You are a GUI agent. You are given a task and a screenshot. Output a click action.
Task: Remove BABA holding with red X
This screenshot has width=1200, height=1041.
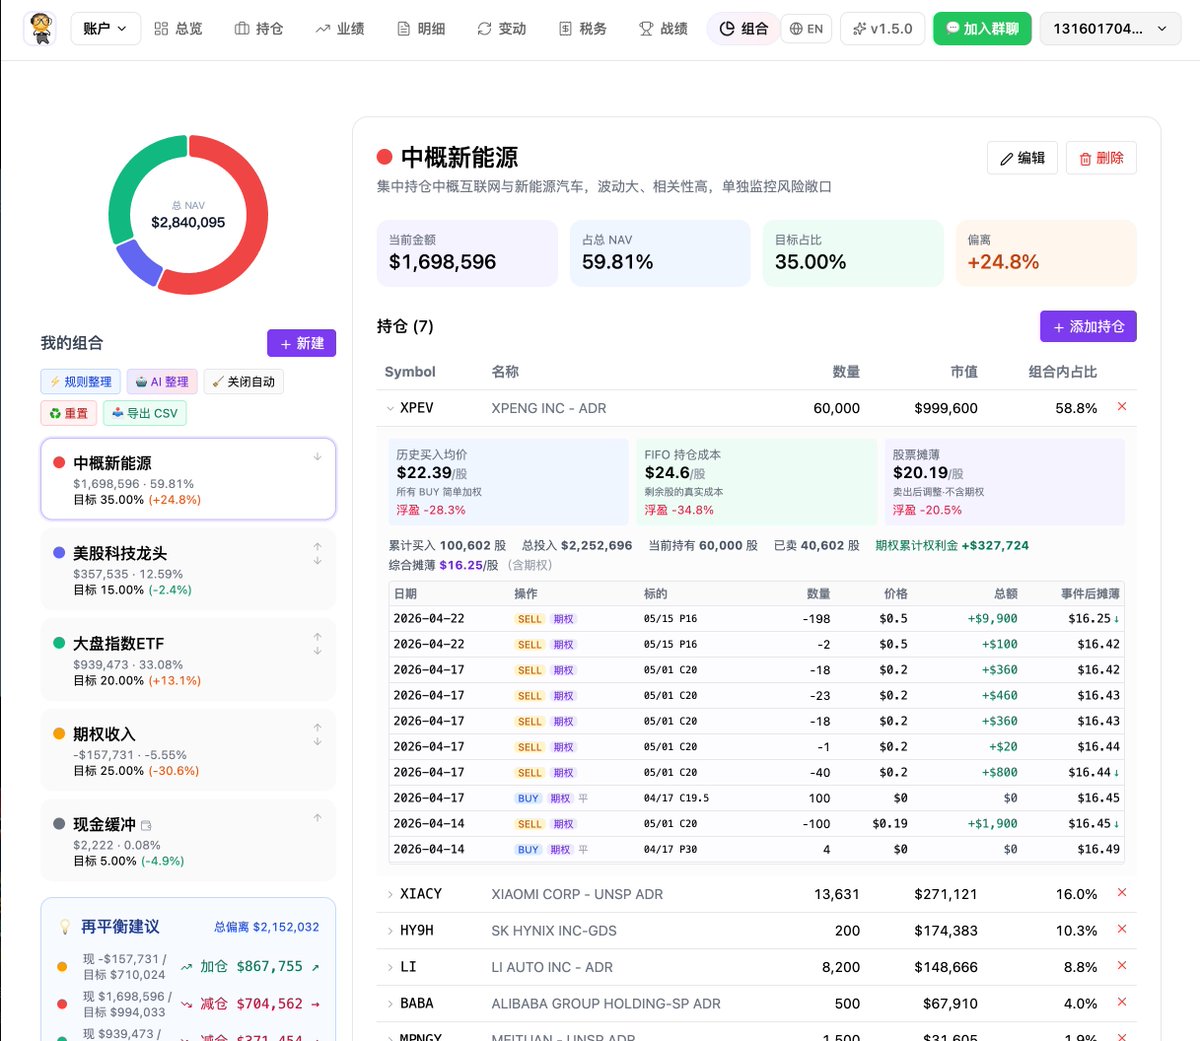(x=1121, y=1001)
